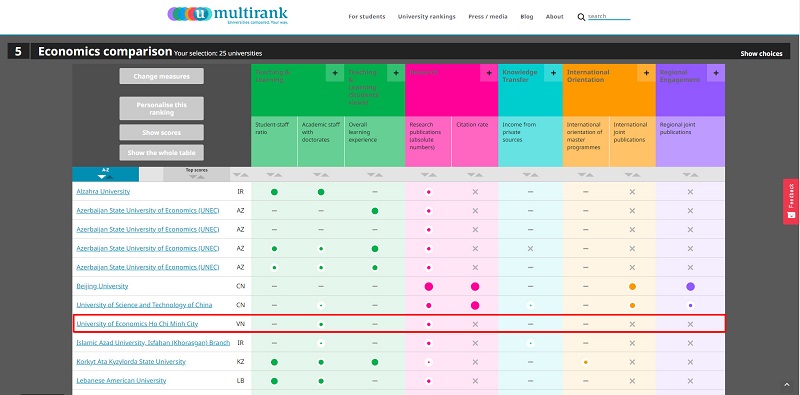800x395 pixels.
Task: Click the U-Multirank logo
Action: click(228, 14)
